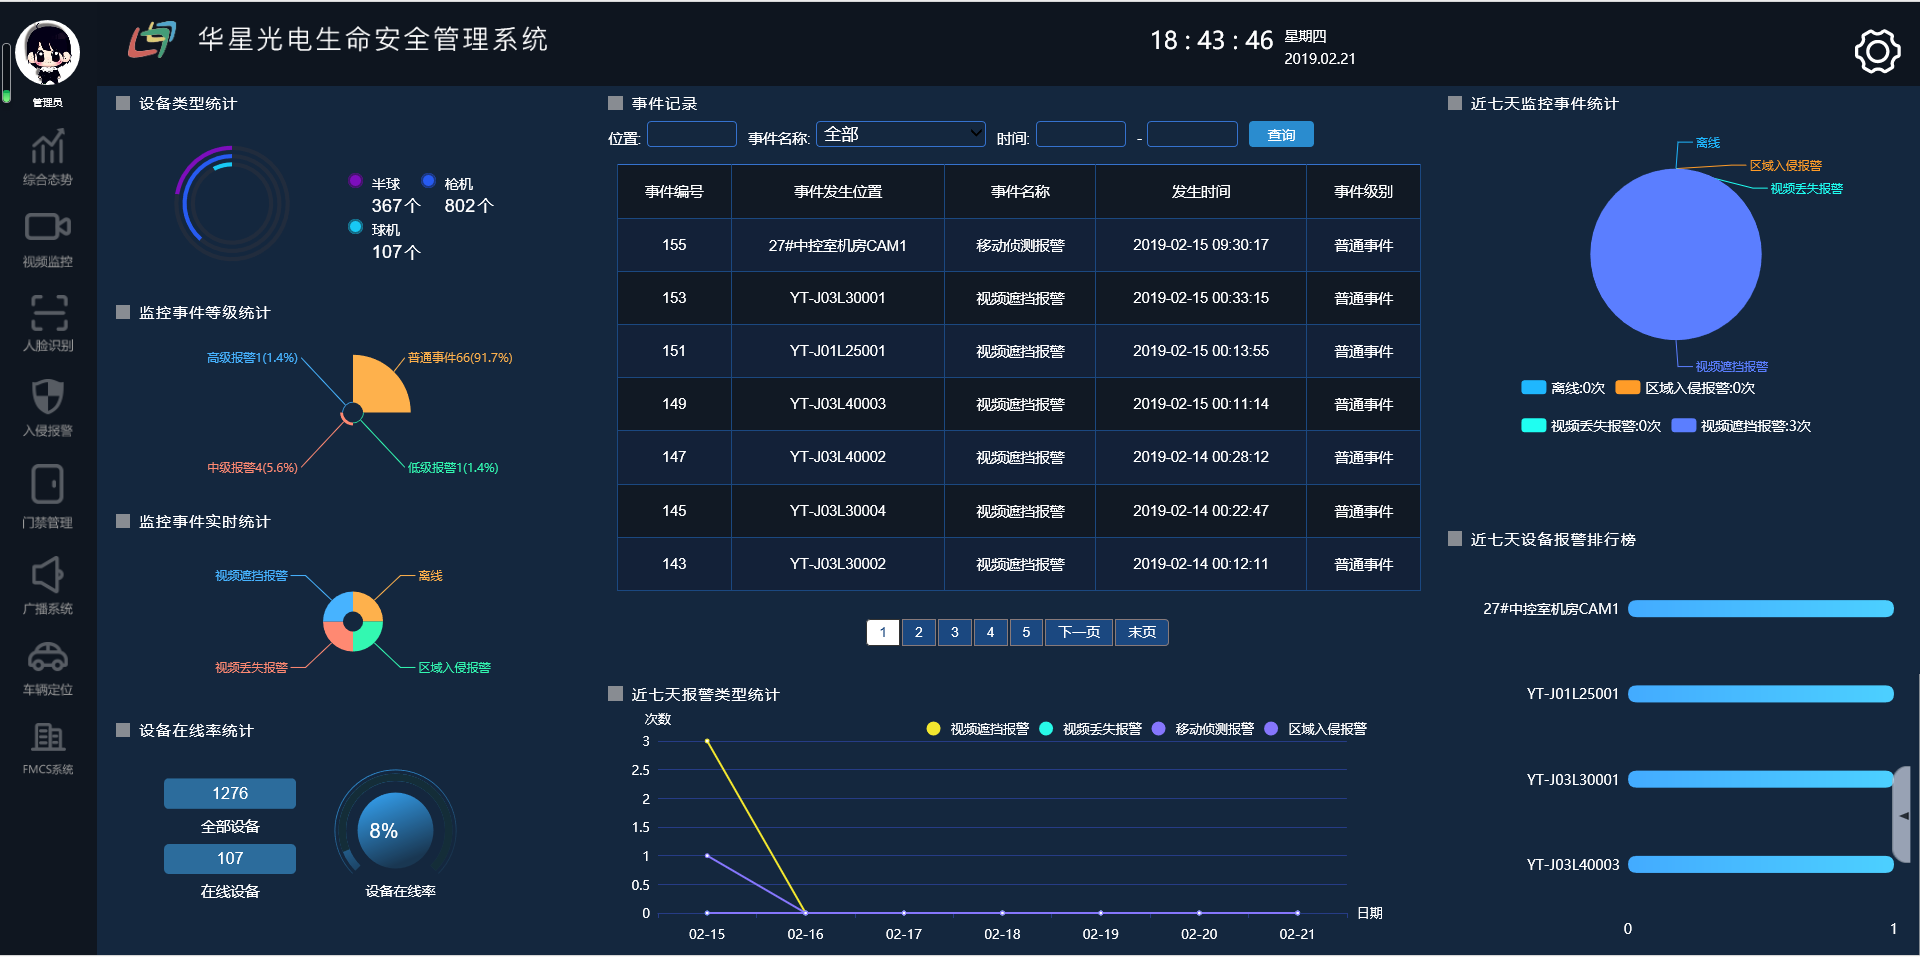Click location YT-J03L30002 in event 143 row
The image size is (1920, 957).
coord(838,564)
